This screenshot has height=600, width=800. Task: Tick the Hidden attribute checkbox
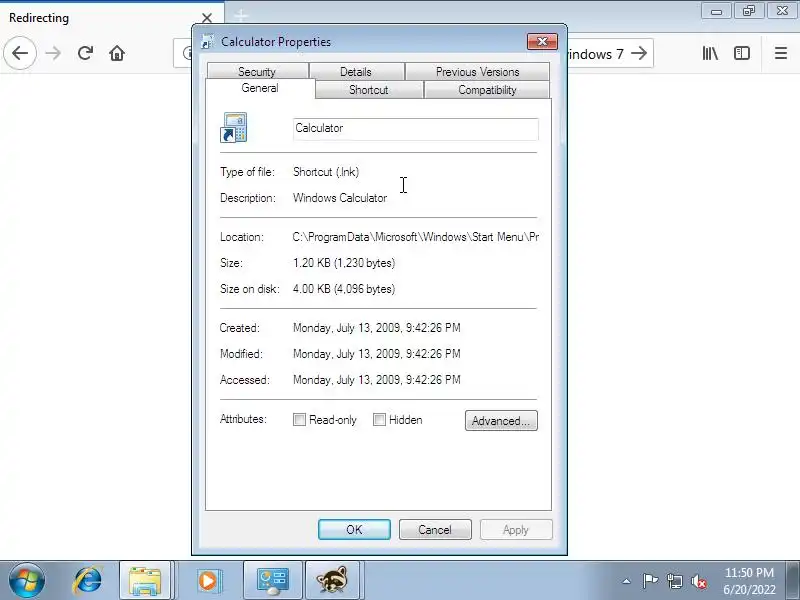(x=379, y=419)
